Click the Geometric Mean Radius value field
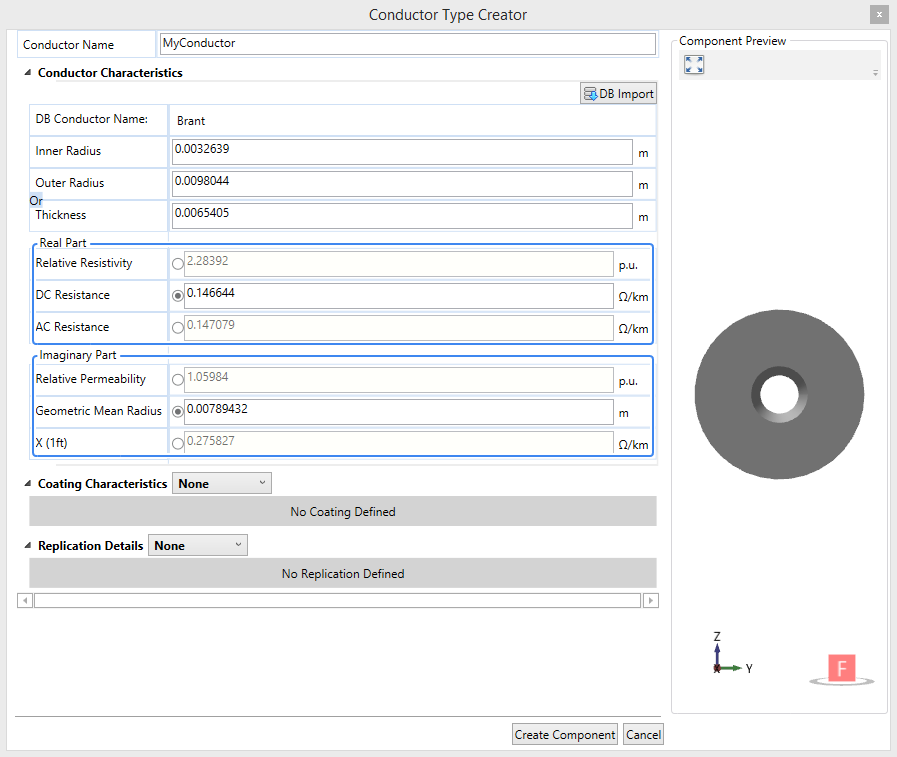Viewport: 897px width, 757px height. (x=399, y=412)
